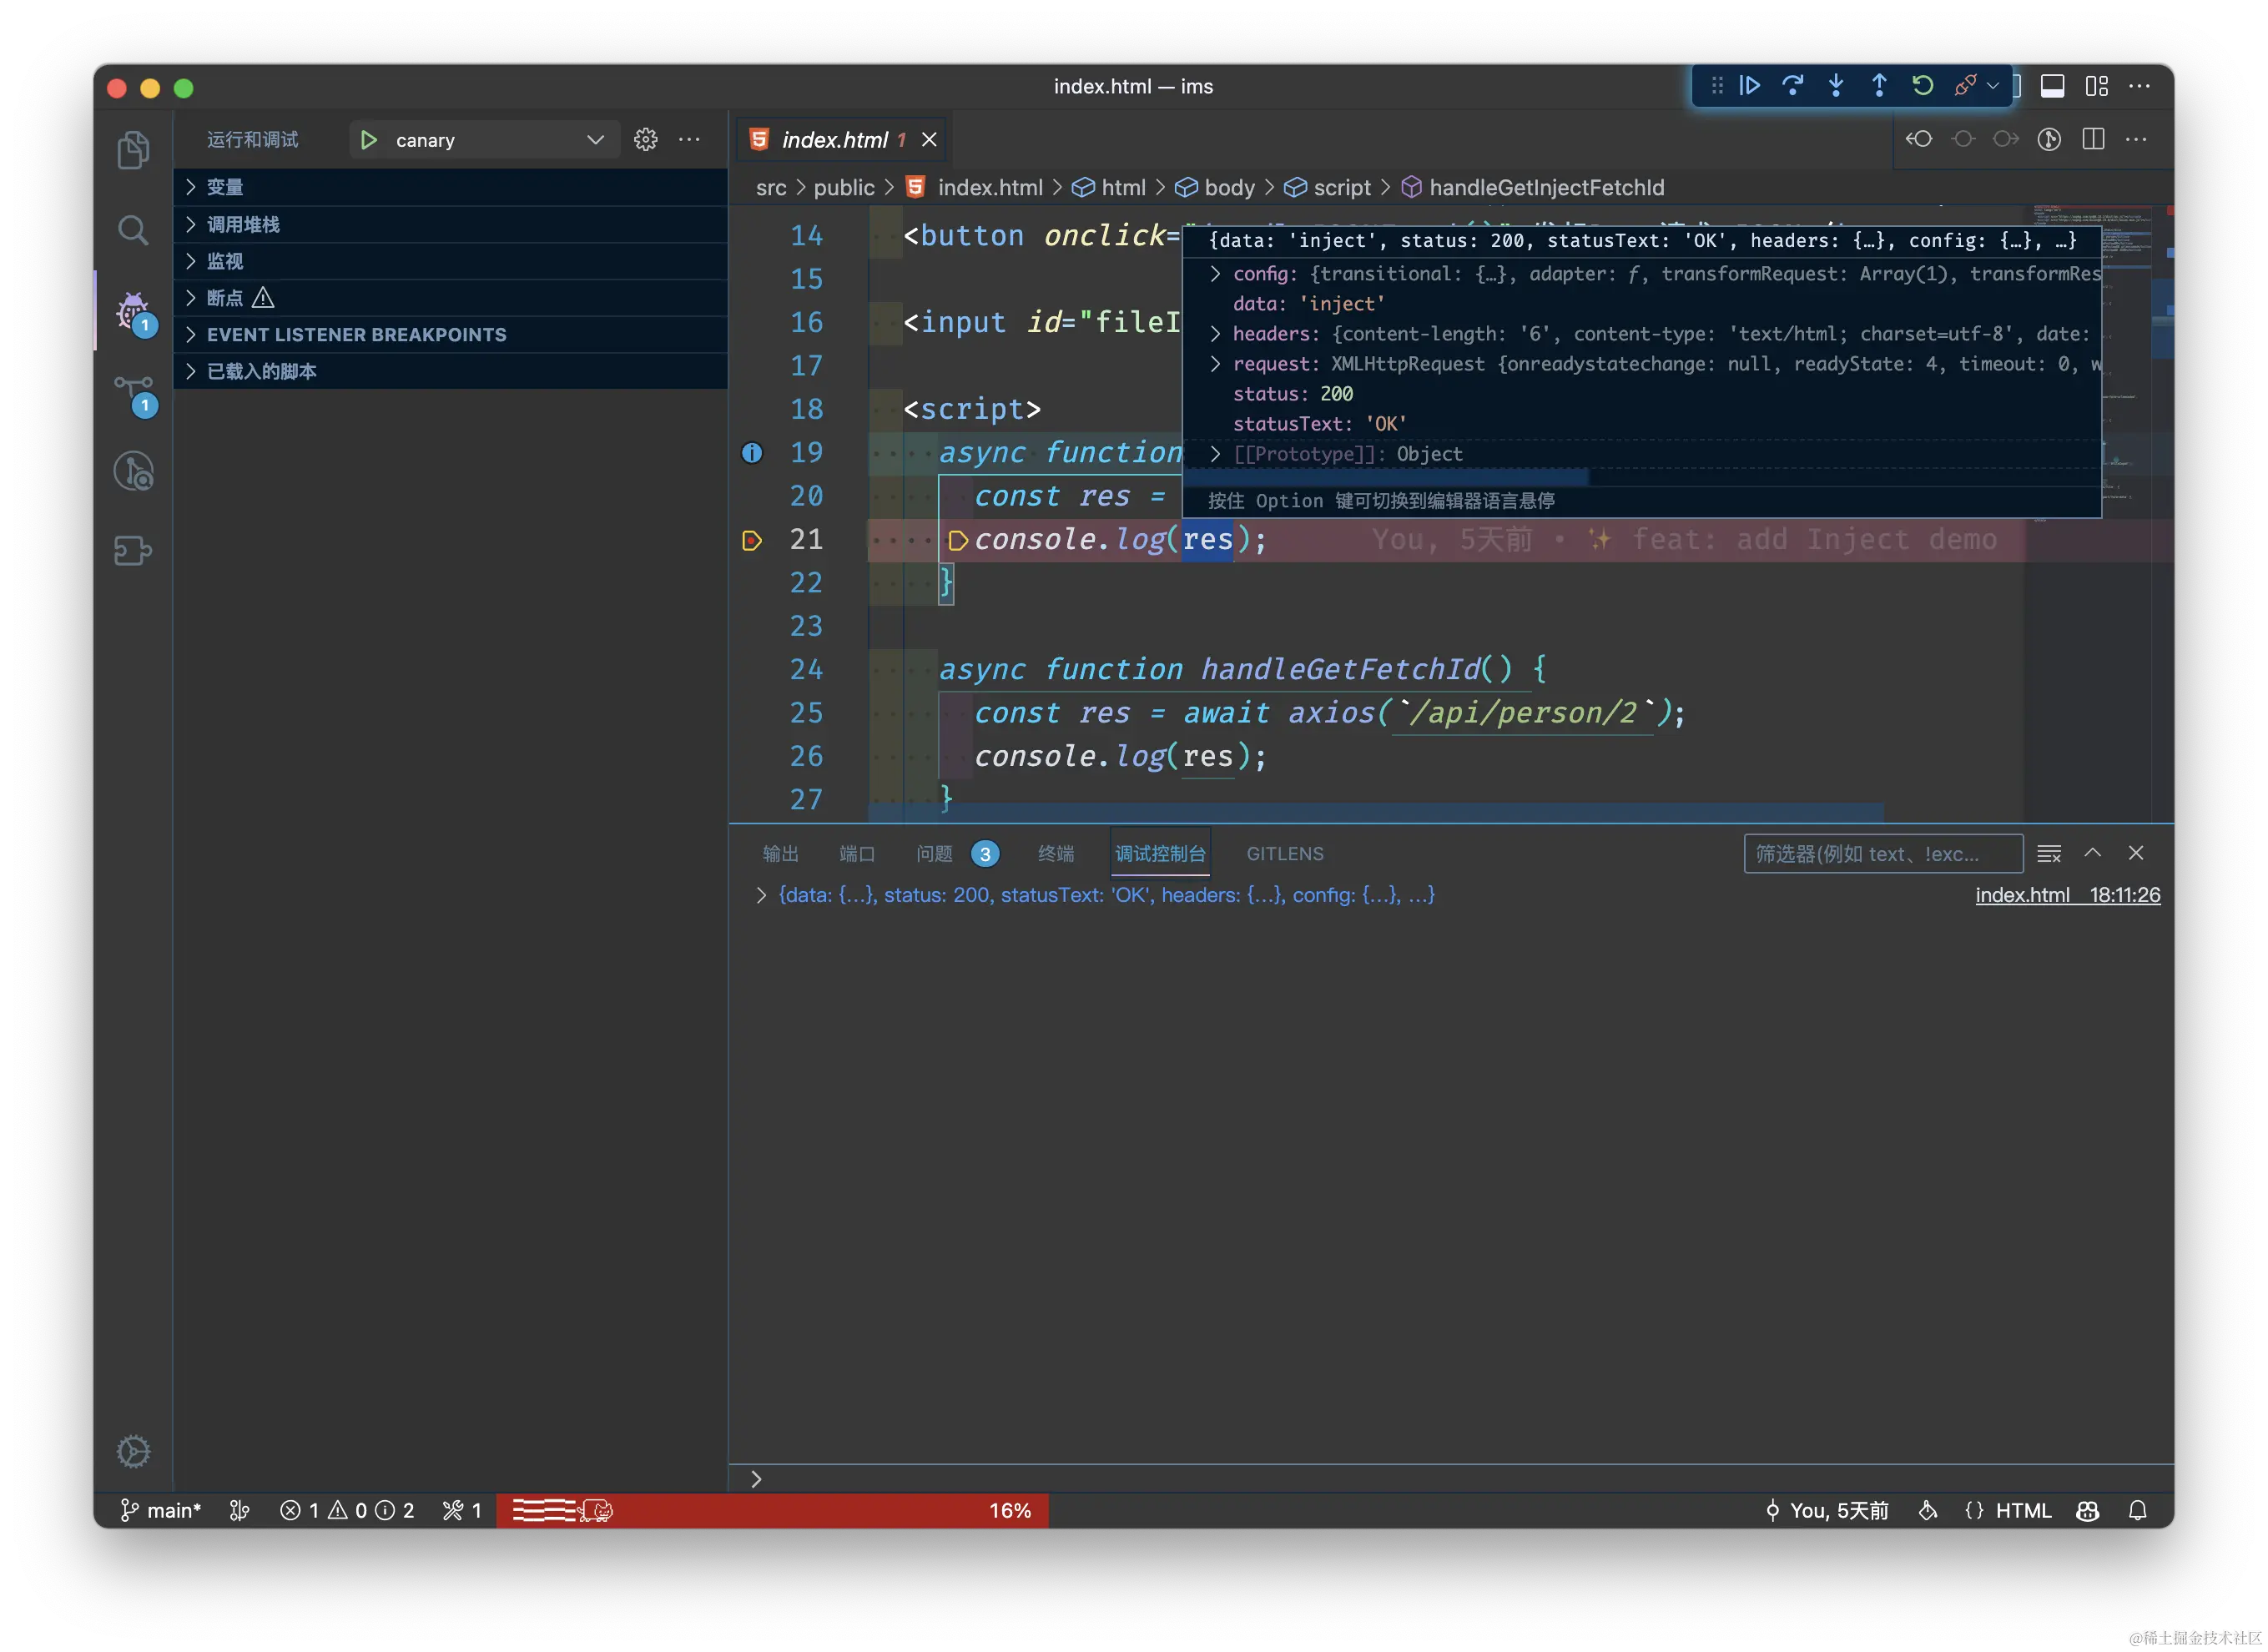Toggle split editor right icon

pyautogui.click(x=2093, y=140)
